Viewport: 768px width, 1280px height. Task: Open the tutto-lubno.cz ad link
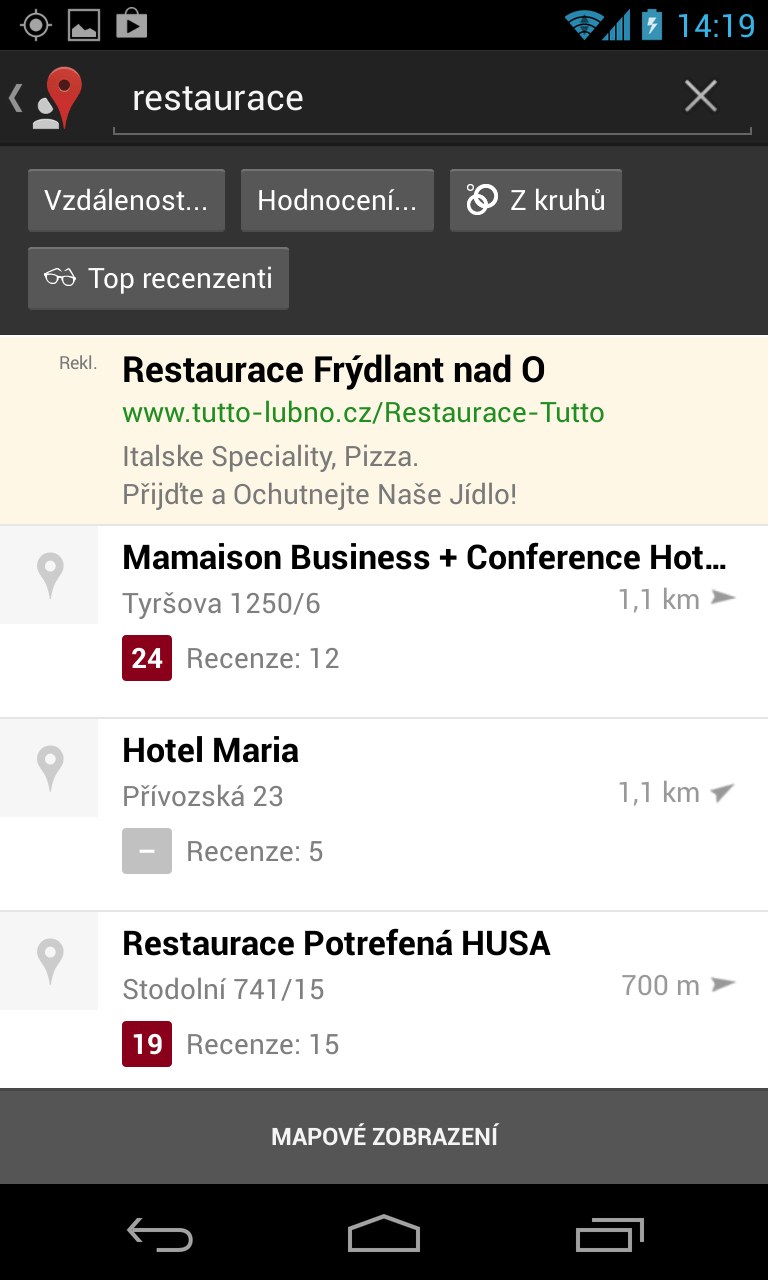point(363,413)
